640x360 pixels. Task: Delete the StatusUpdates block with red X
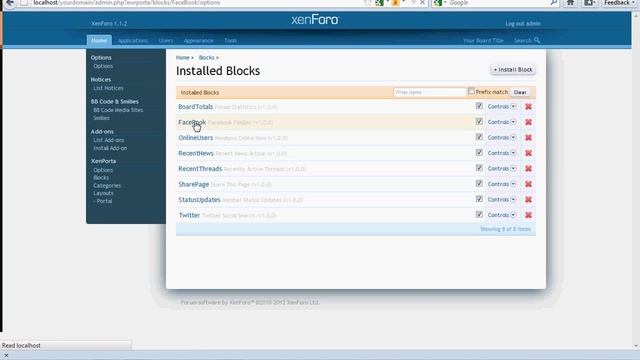pos(528,200)
